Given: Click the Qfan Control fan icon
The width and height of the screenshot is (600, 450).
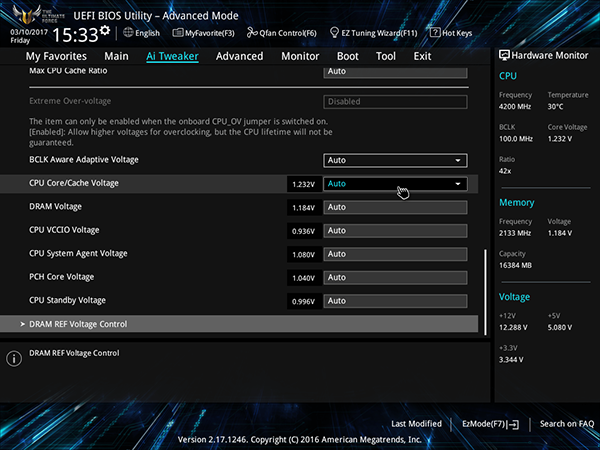Looking at the screenshot, I should [252, 33].
